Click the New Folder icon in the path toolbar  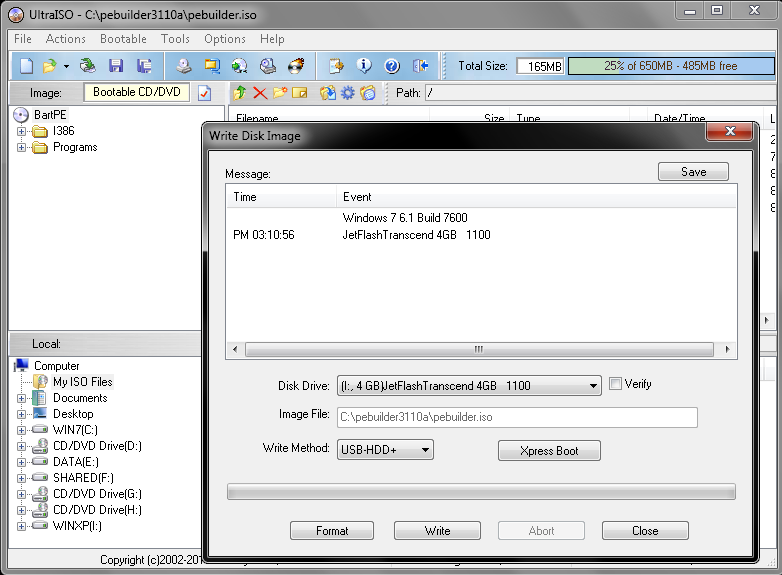click(280, 93)
